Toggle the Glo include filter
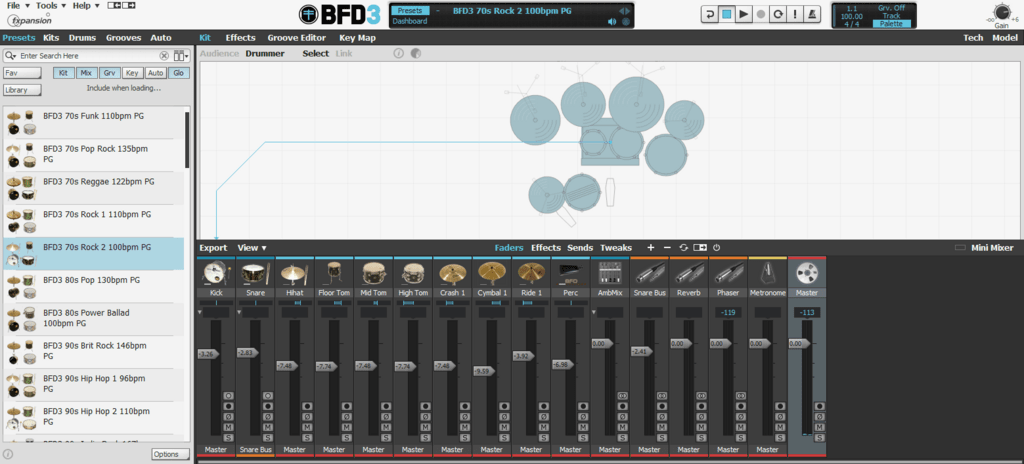 (x=178, y=73)
